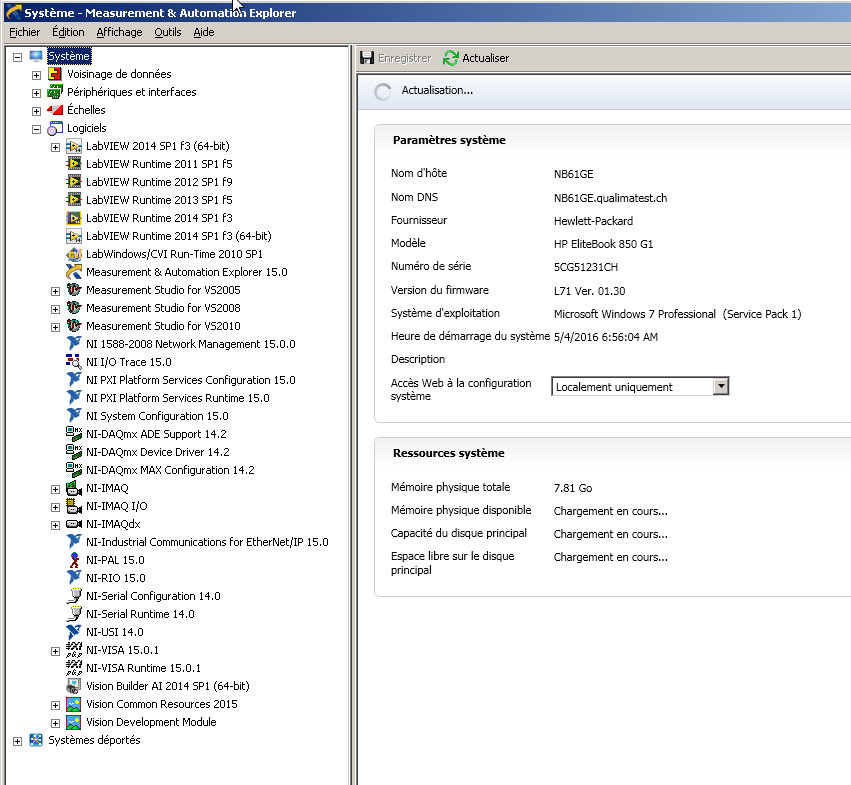Expand Measurement Studio for VS2010 node

(55, 327)
